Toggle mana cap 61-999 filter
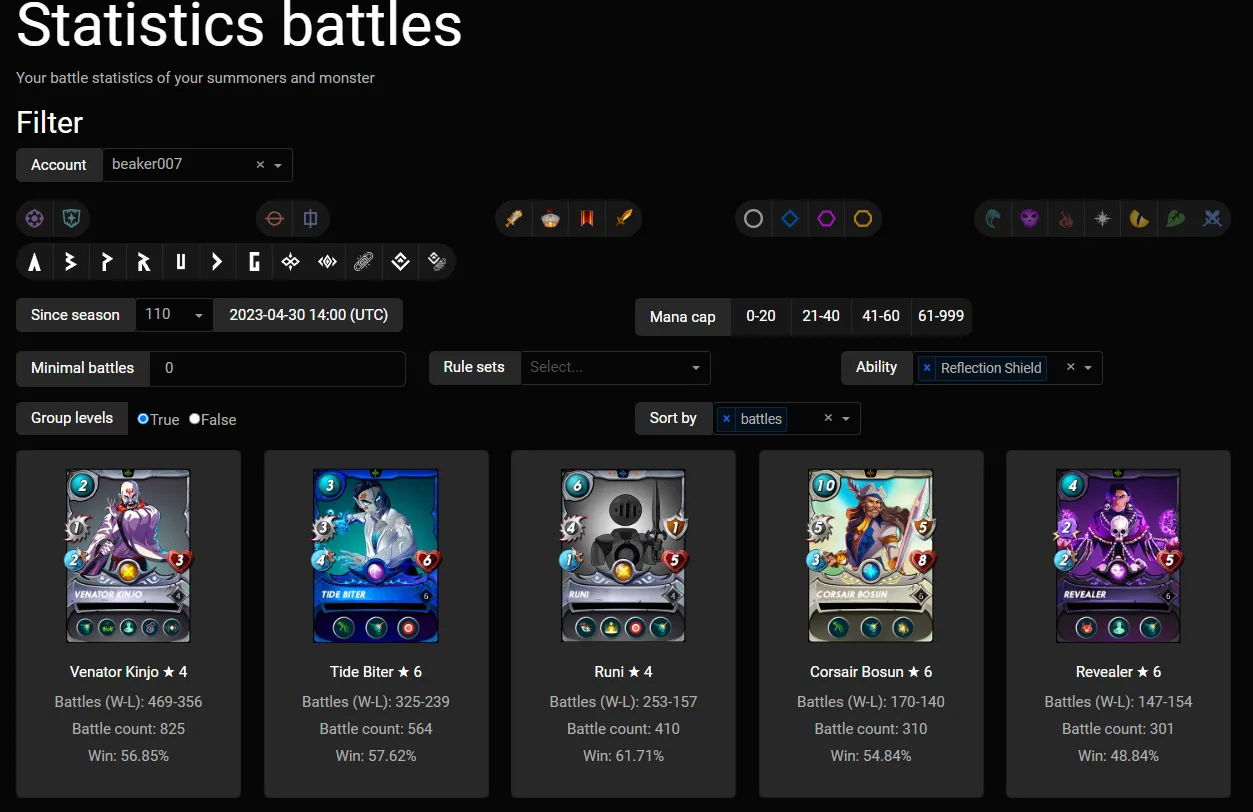 941,316
